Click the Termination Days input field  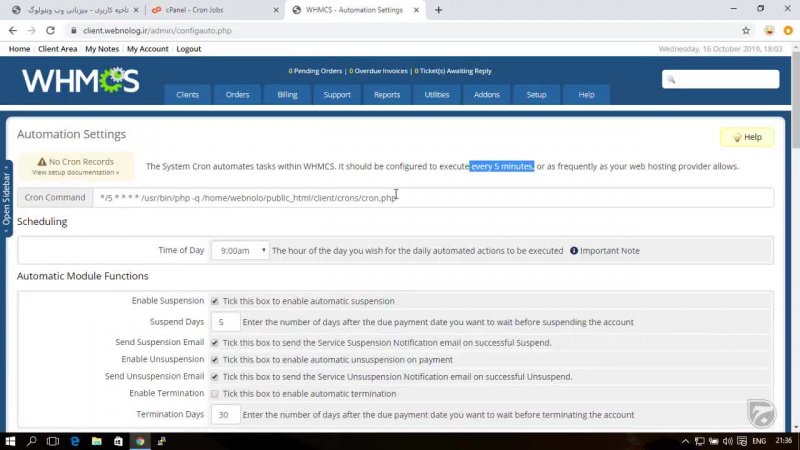point(225,415)
